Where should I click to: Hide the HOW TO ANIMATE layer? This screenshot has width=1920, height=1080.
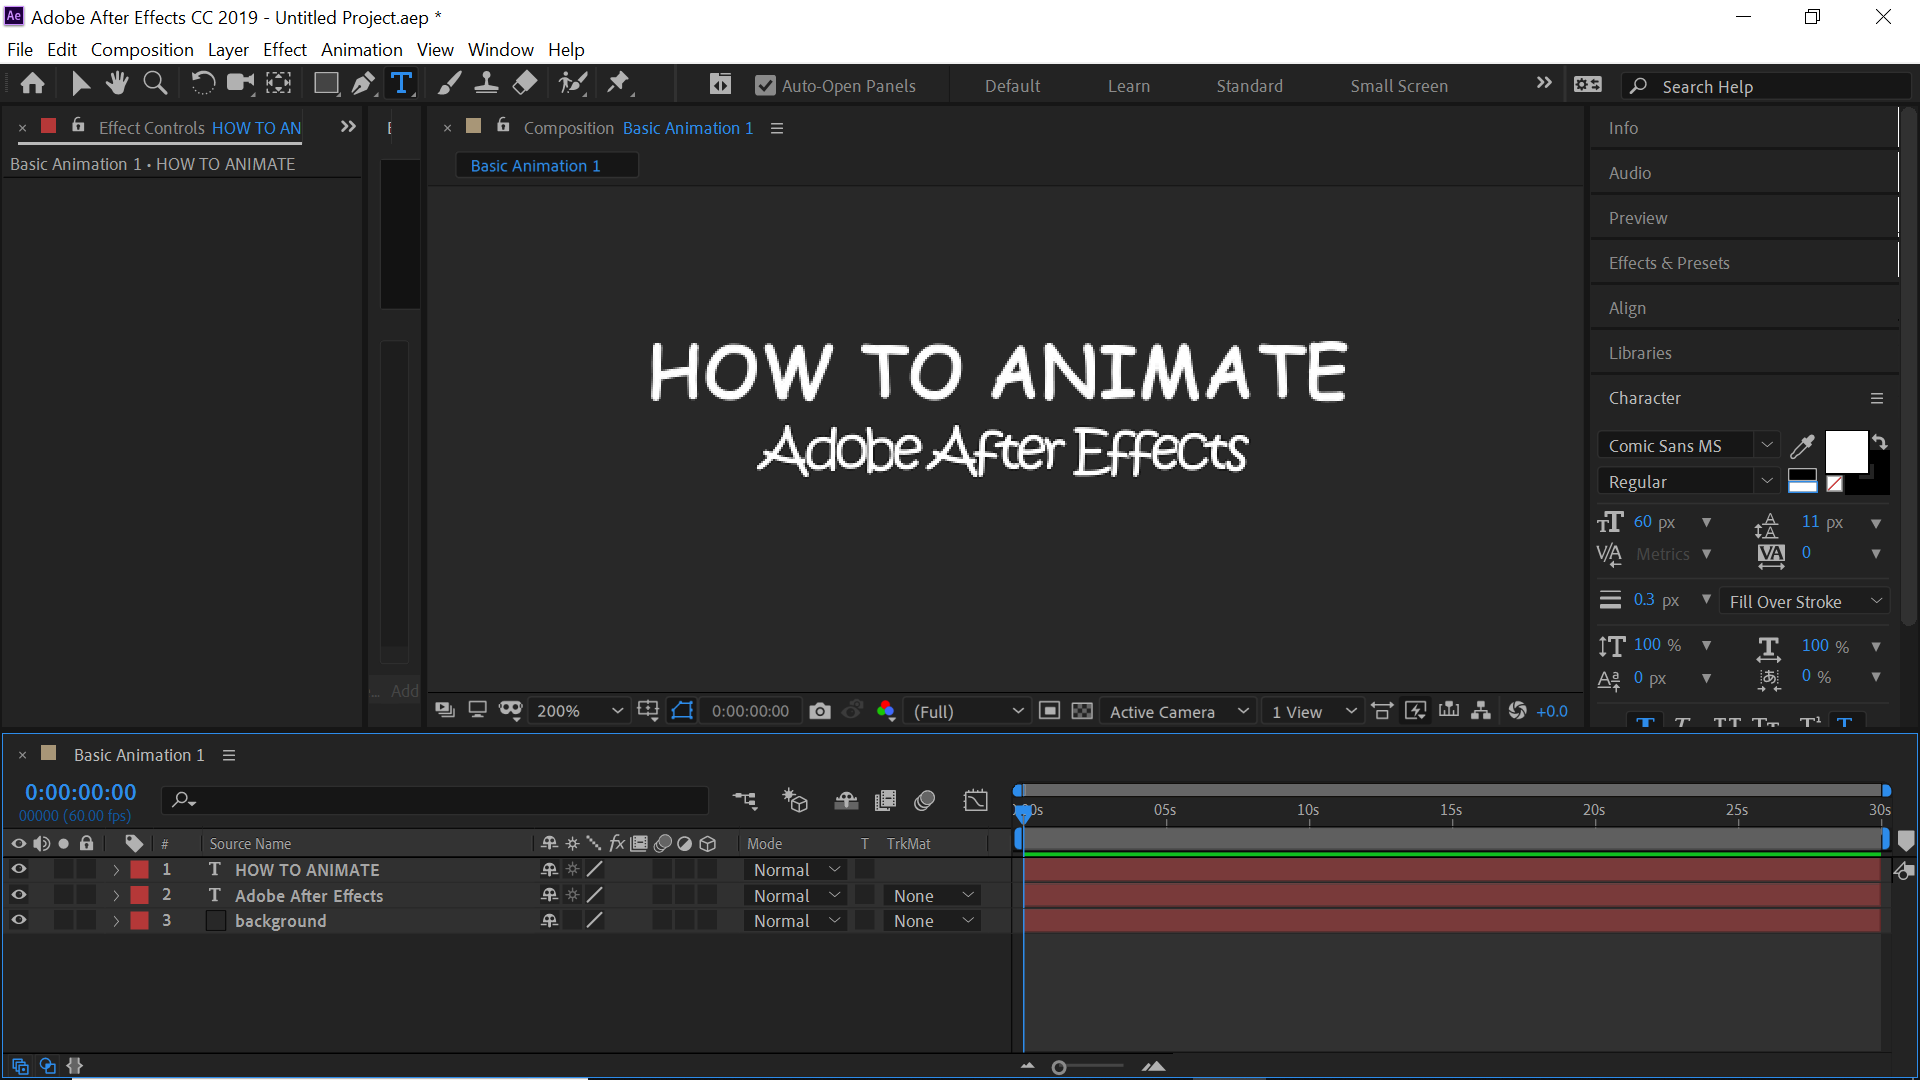coord(18,870)
